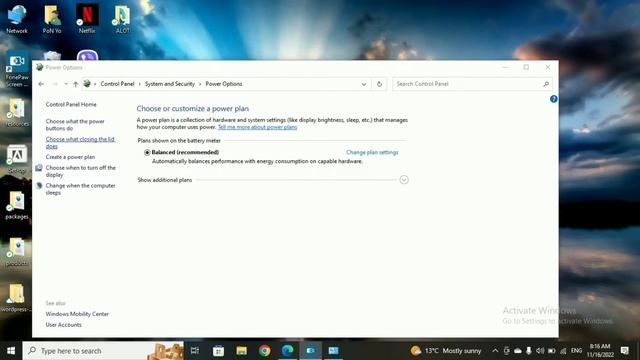
Task: Click the microphone tray icon
Action: (x=529, y=351)
